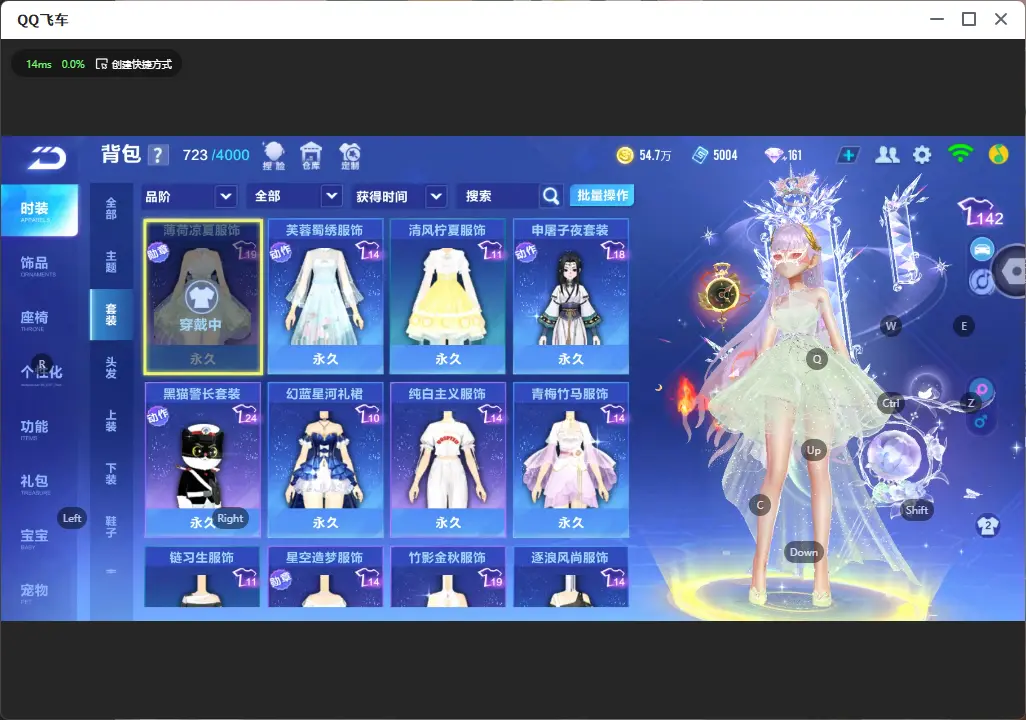
Task: Select the 鞋子 sub-category tab
Action: click(x=111, y=526)
